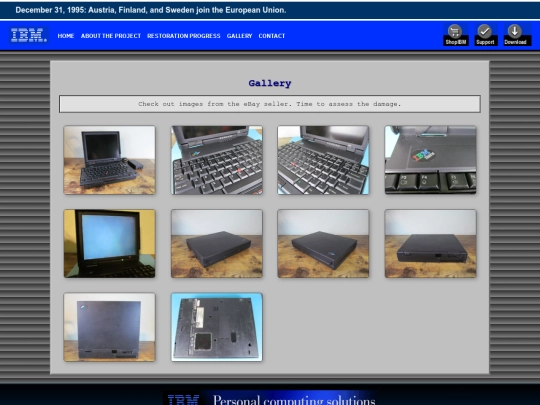Screen dimensions: 540x405
Task: Click the Gallery page heading
Action: click(270, 83)
